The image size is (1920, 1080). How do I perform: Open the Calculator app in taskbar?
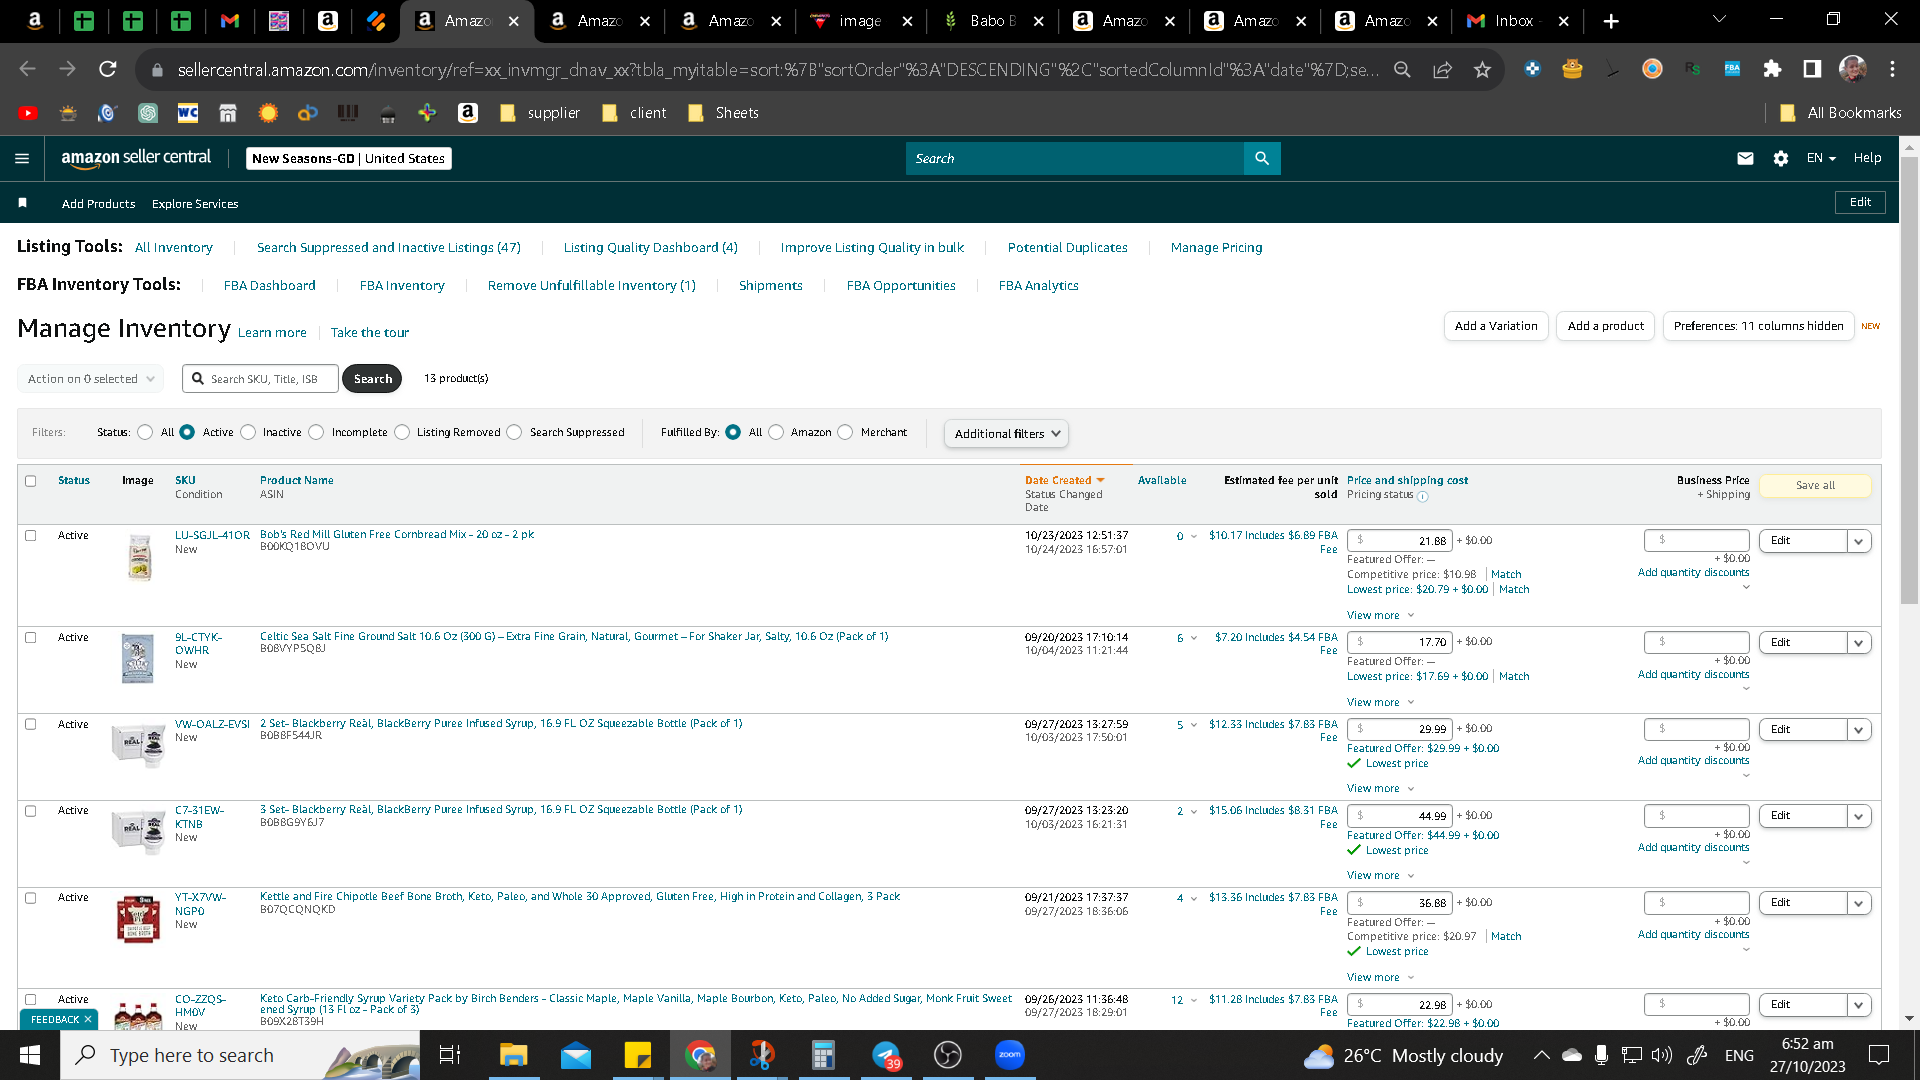823,1055
